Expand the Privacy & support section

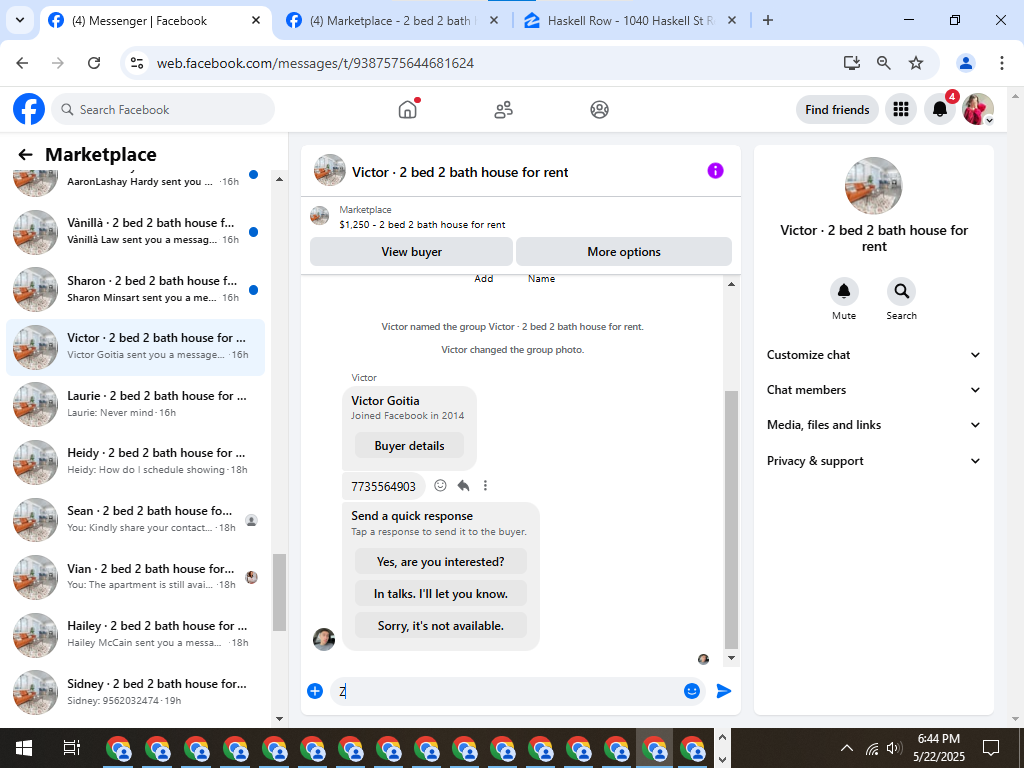click(x=874, y=461)
